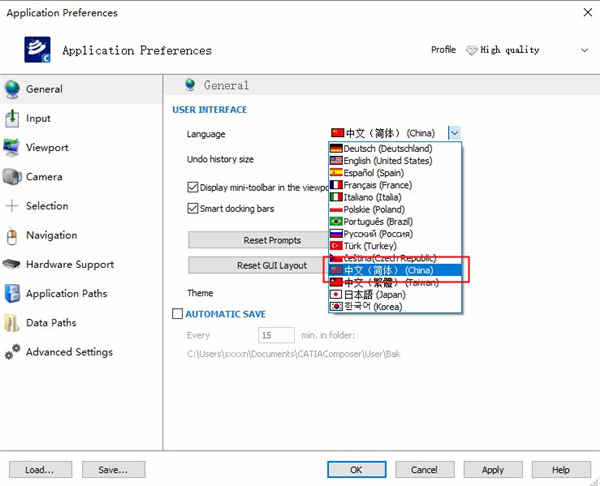Choose Türk (Turkey) language

395,246
